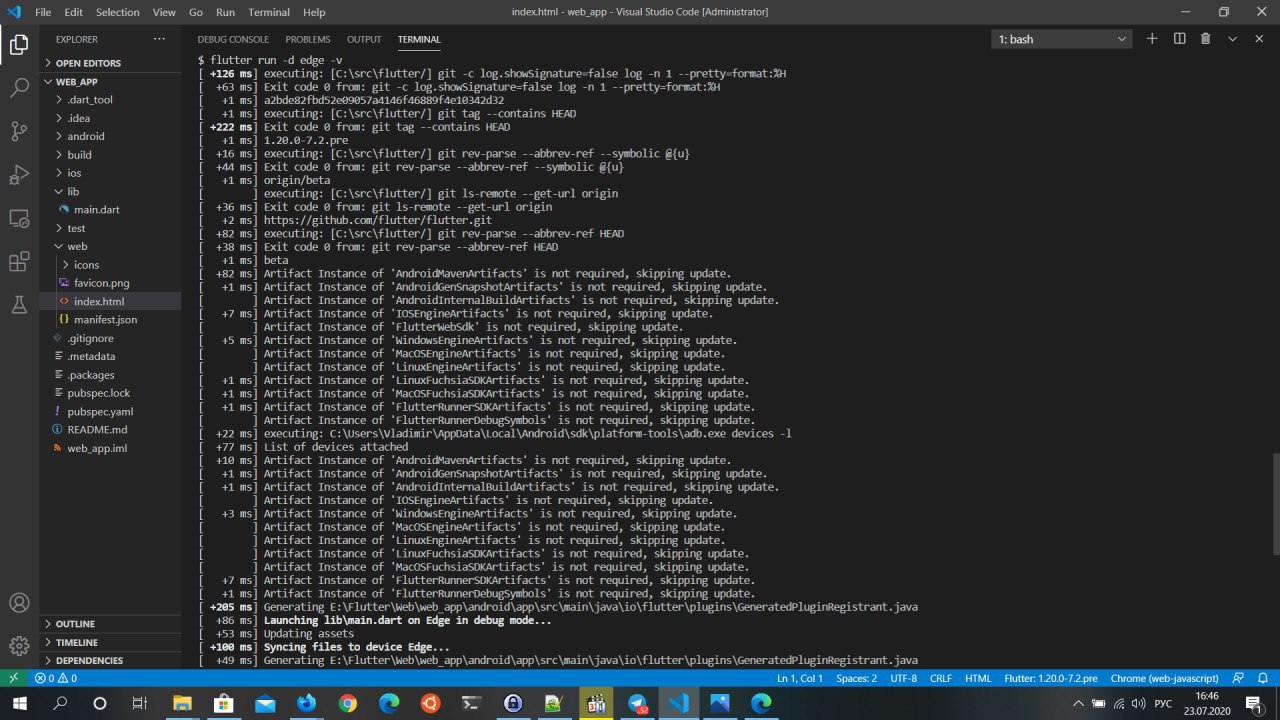Open favicon.png in explorer
The image size is (1280, 720).
[111, 283]
